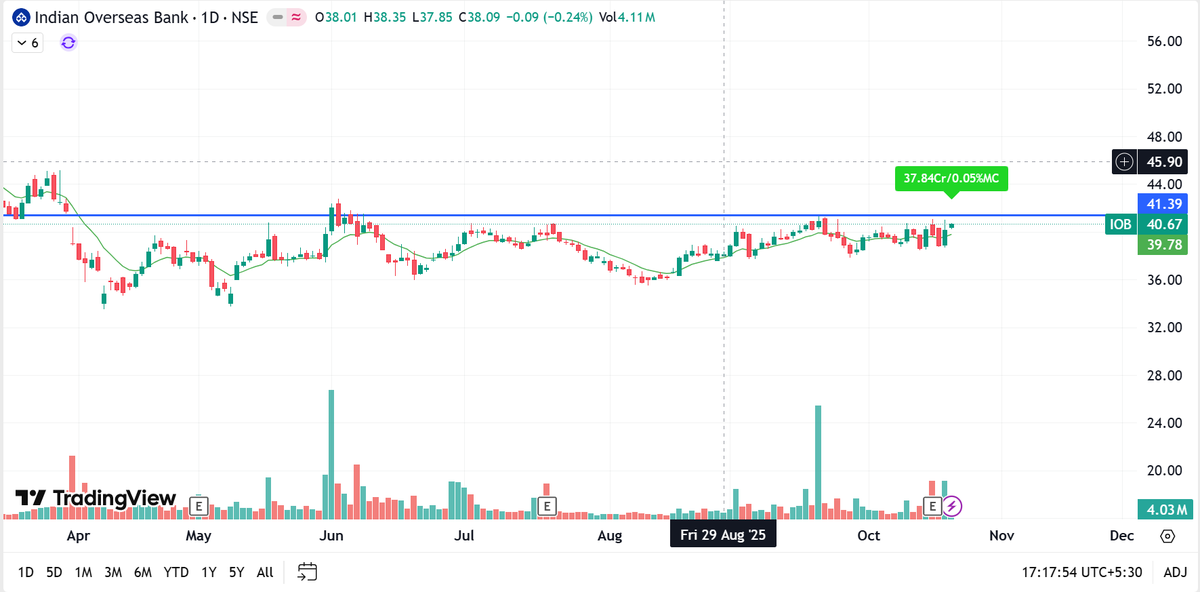1200x592 pixels.
Task: Switch time range to 6M
Action: (143, 572)
